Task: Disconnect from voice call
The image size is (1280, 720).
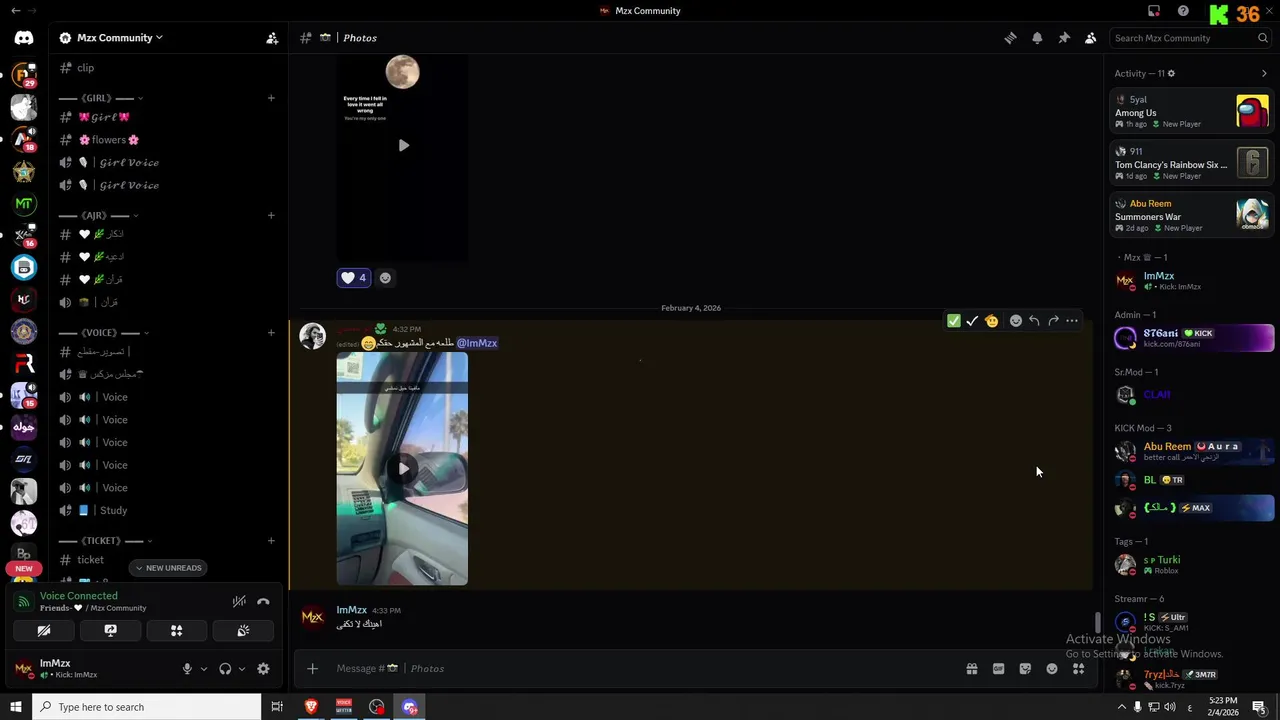Action: (x=263, y=601)
